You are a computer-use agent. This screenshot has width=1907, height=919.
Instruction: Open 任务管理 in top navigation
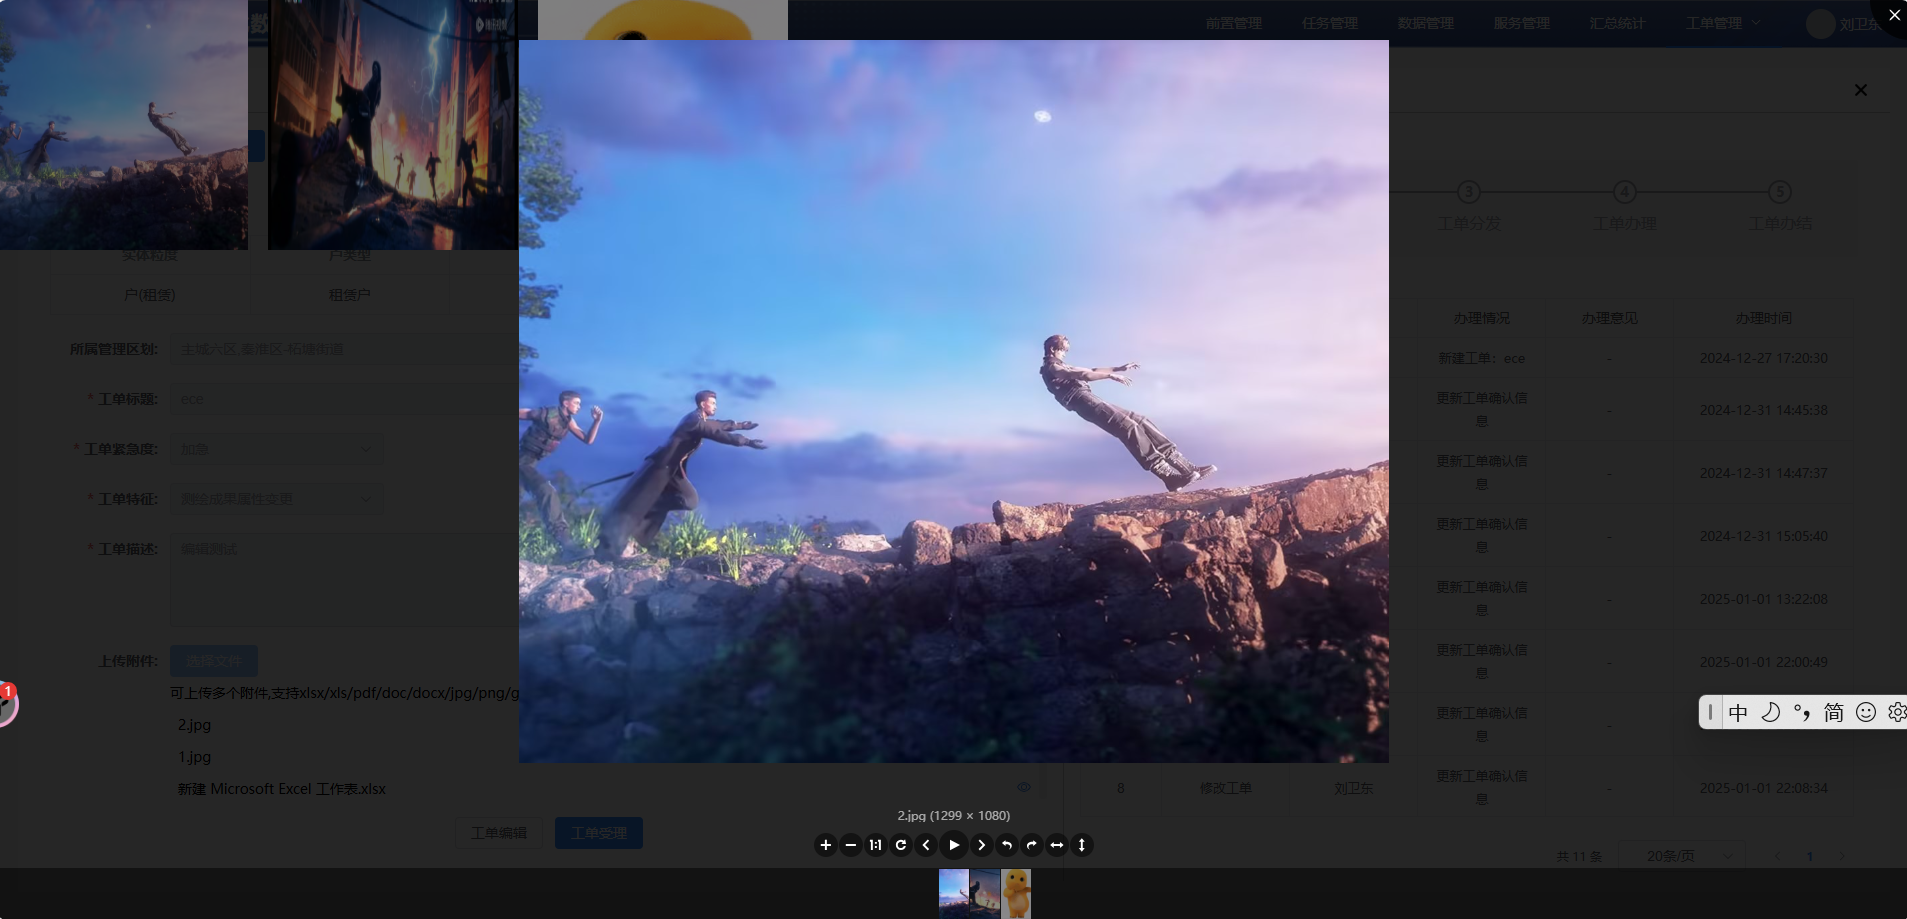1329,23
